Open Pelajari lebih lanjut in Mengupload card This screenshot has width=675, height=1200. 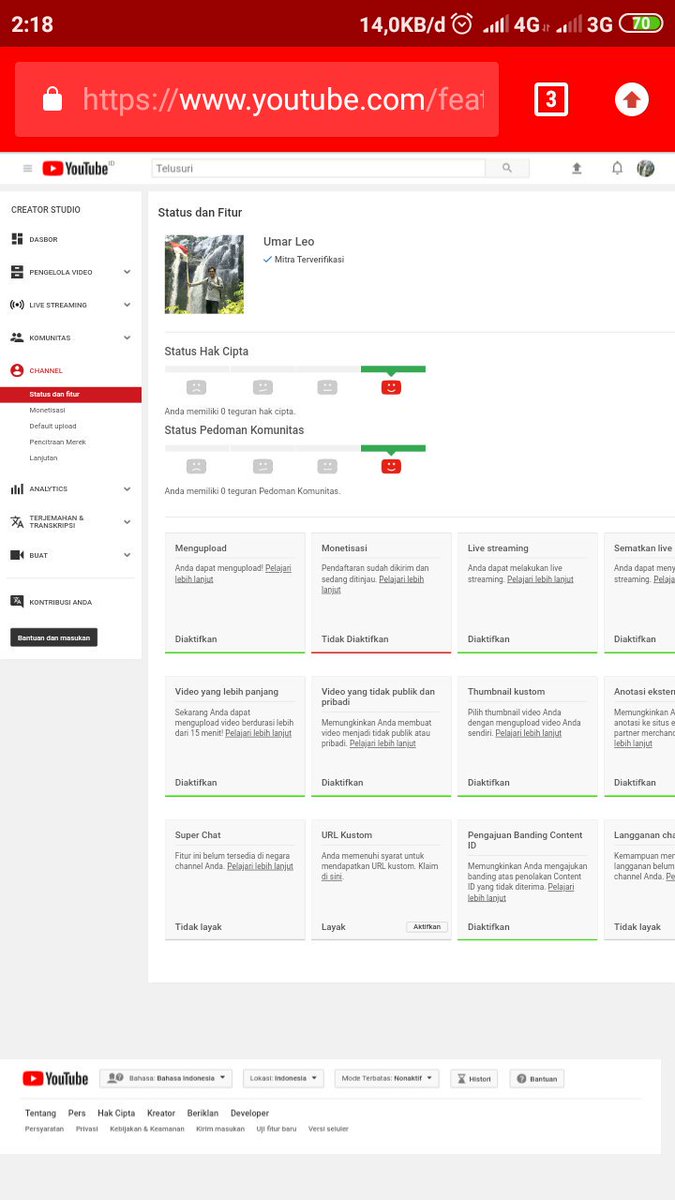click(x=232, y=573)
